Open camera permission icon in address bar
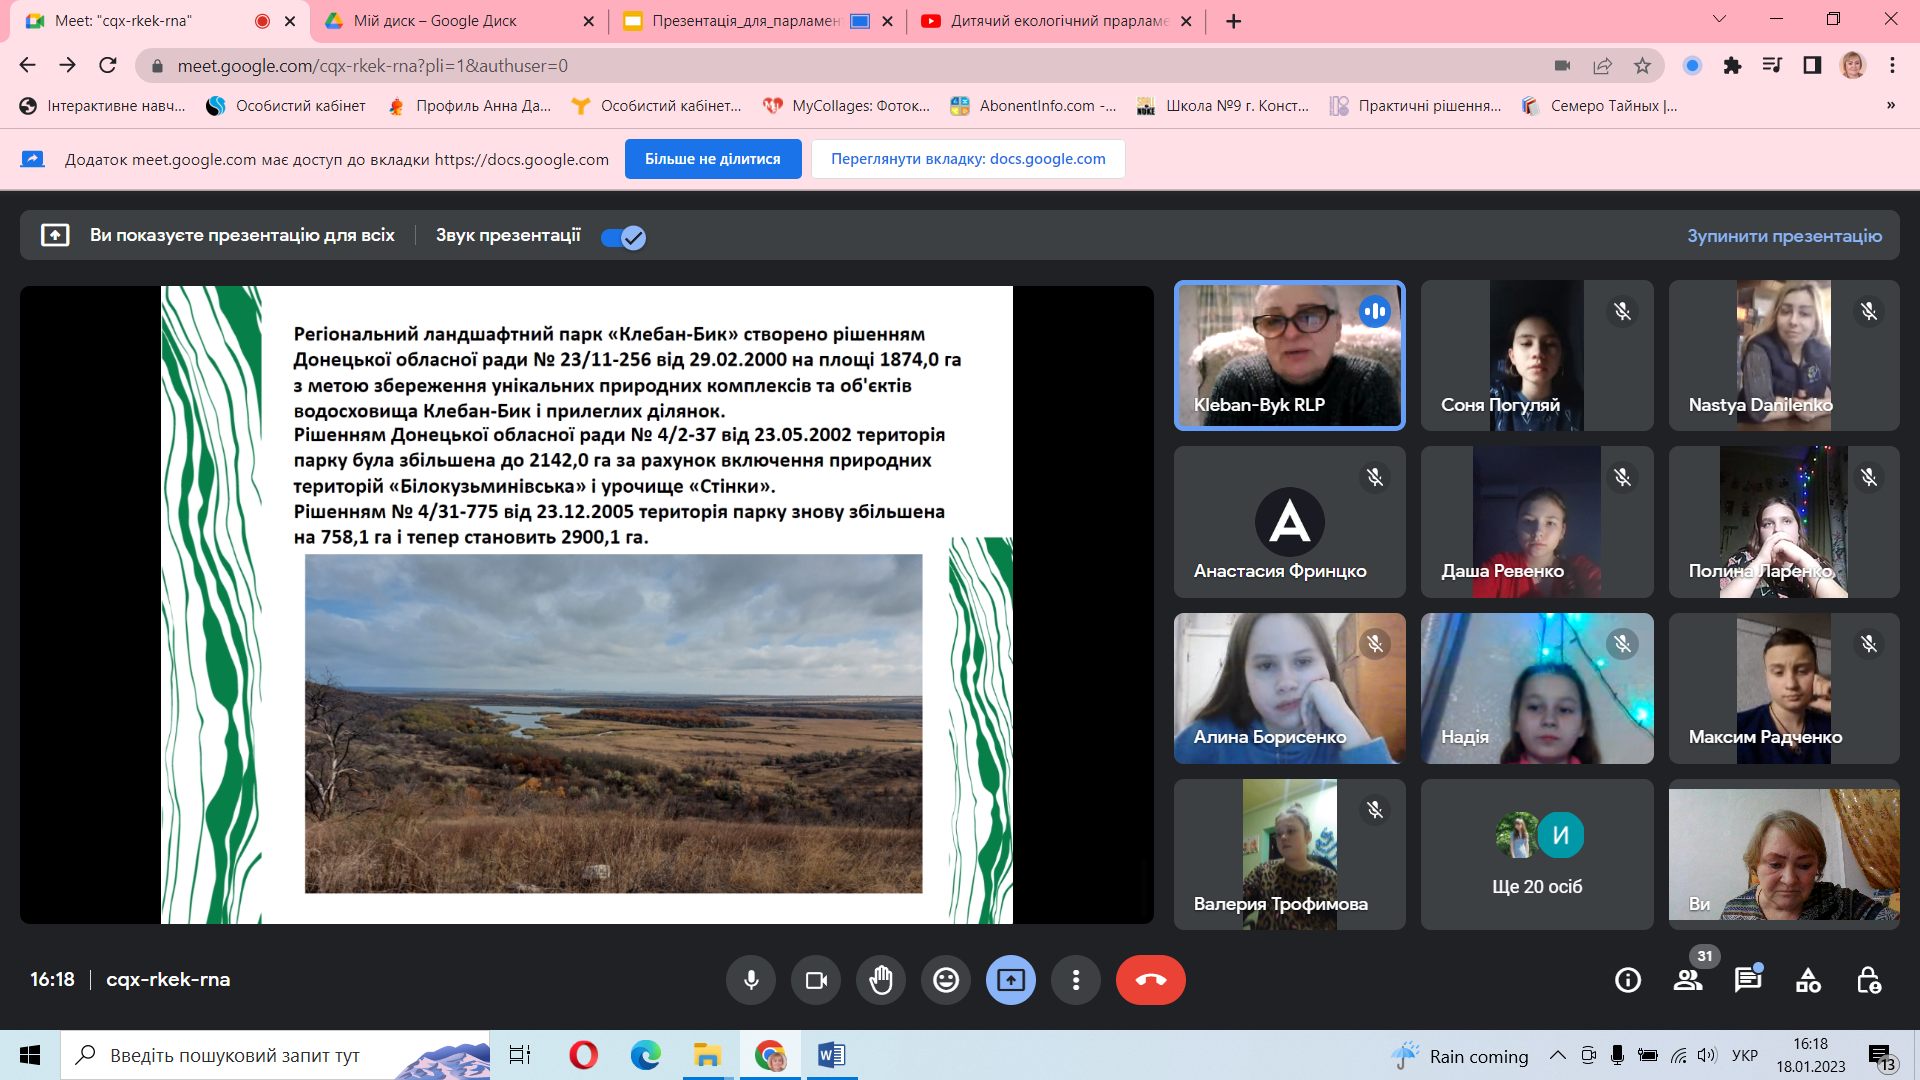 click(1562, 65)
